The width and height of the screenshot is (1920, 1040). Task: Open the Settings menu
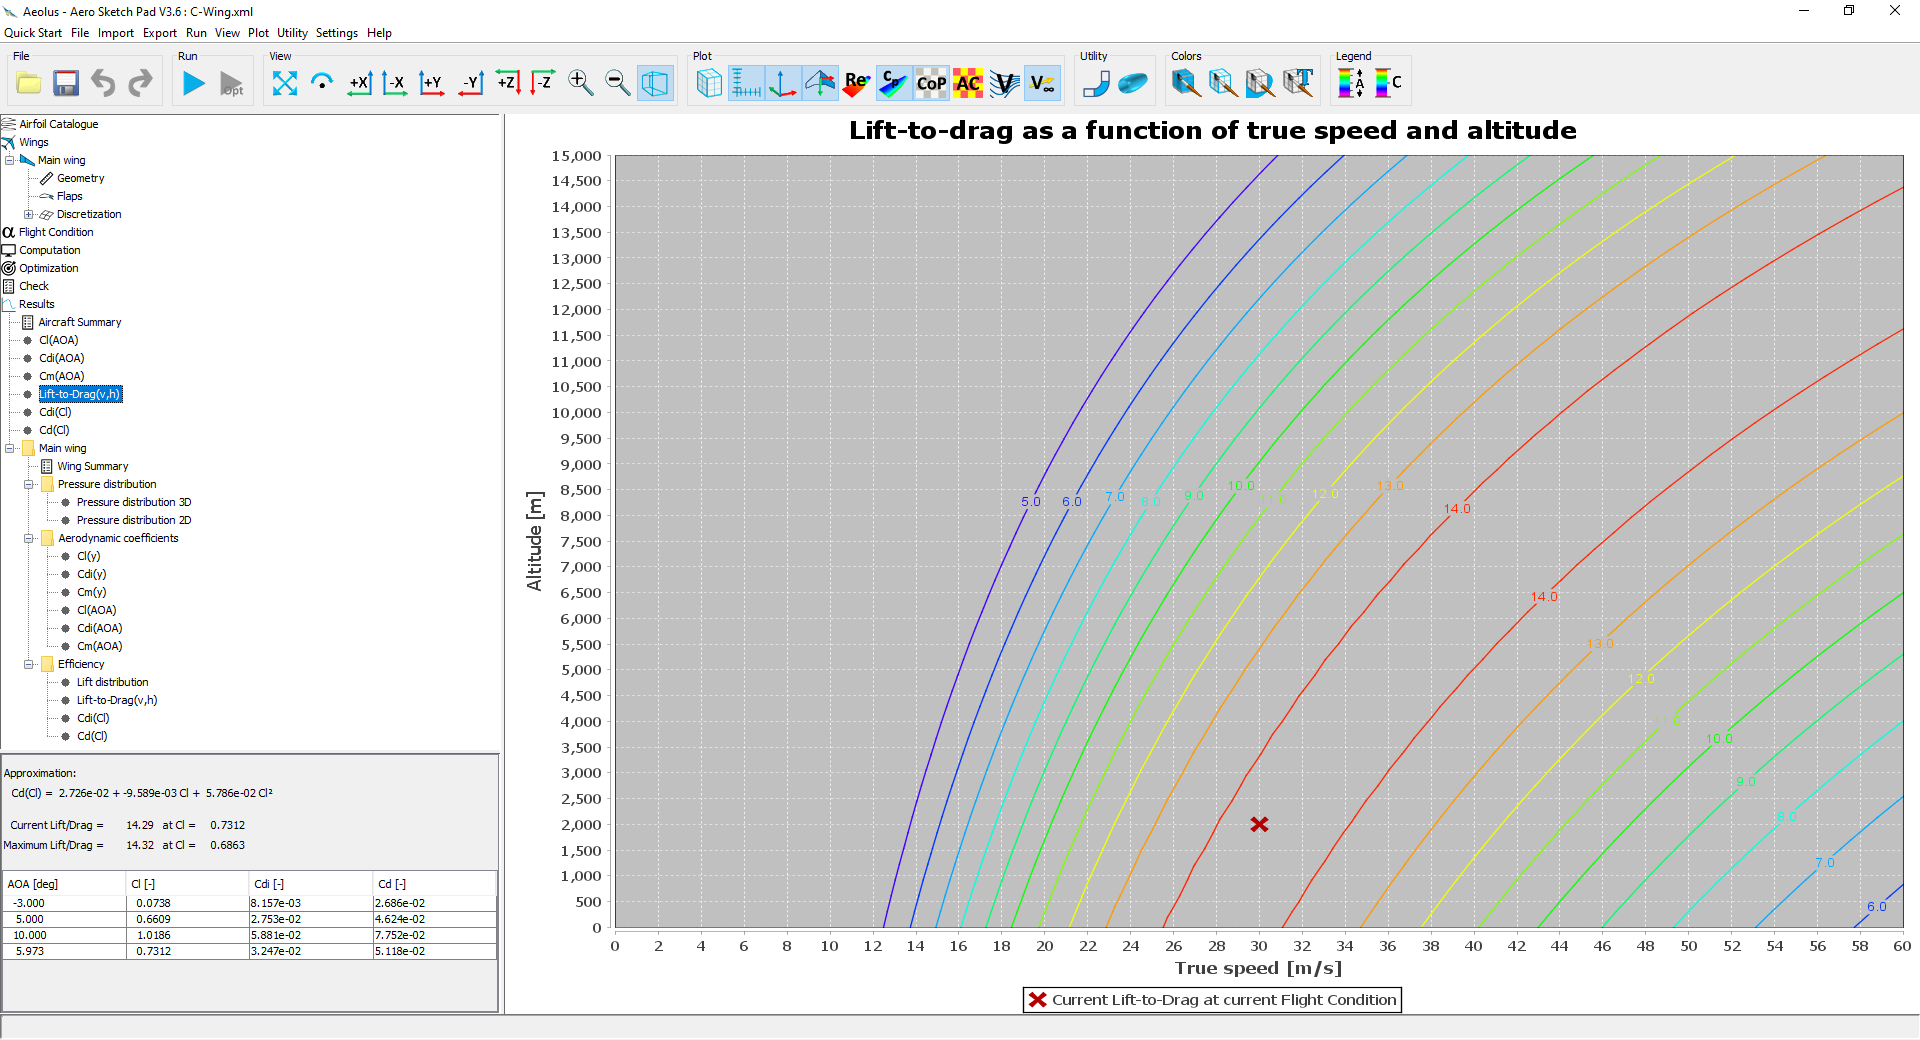click(336, 32)
